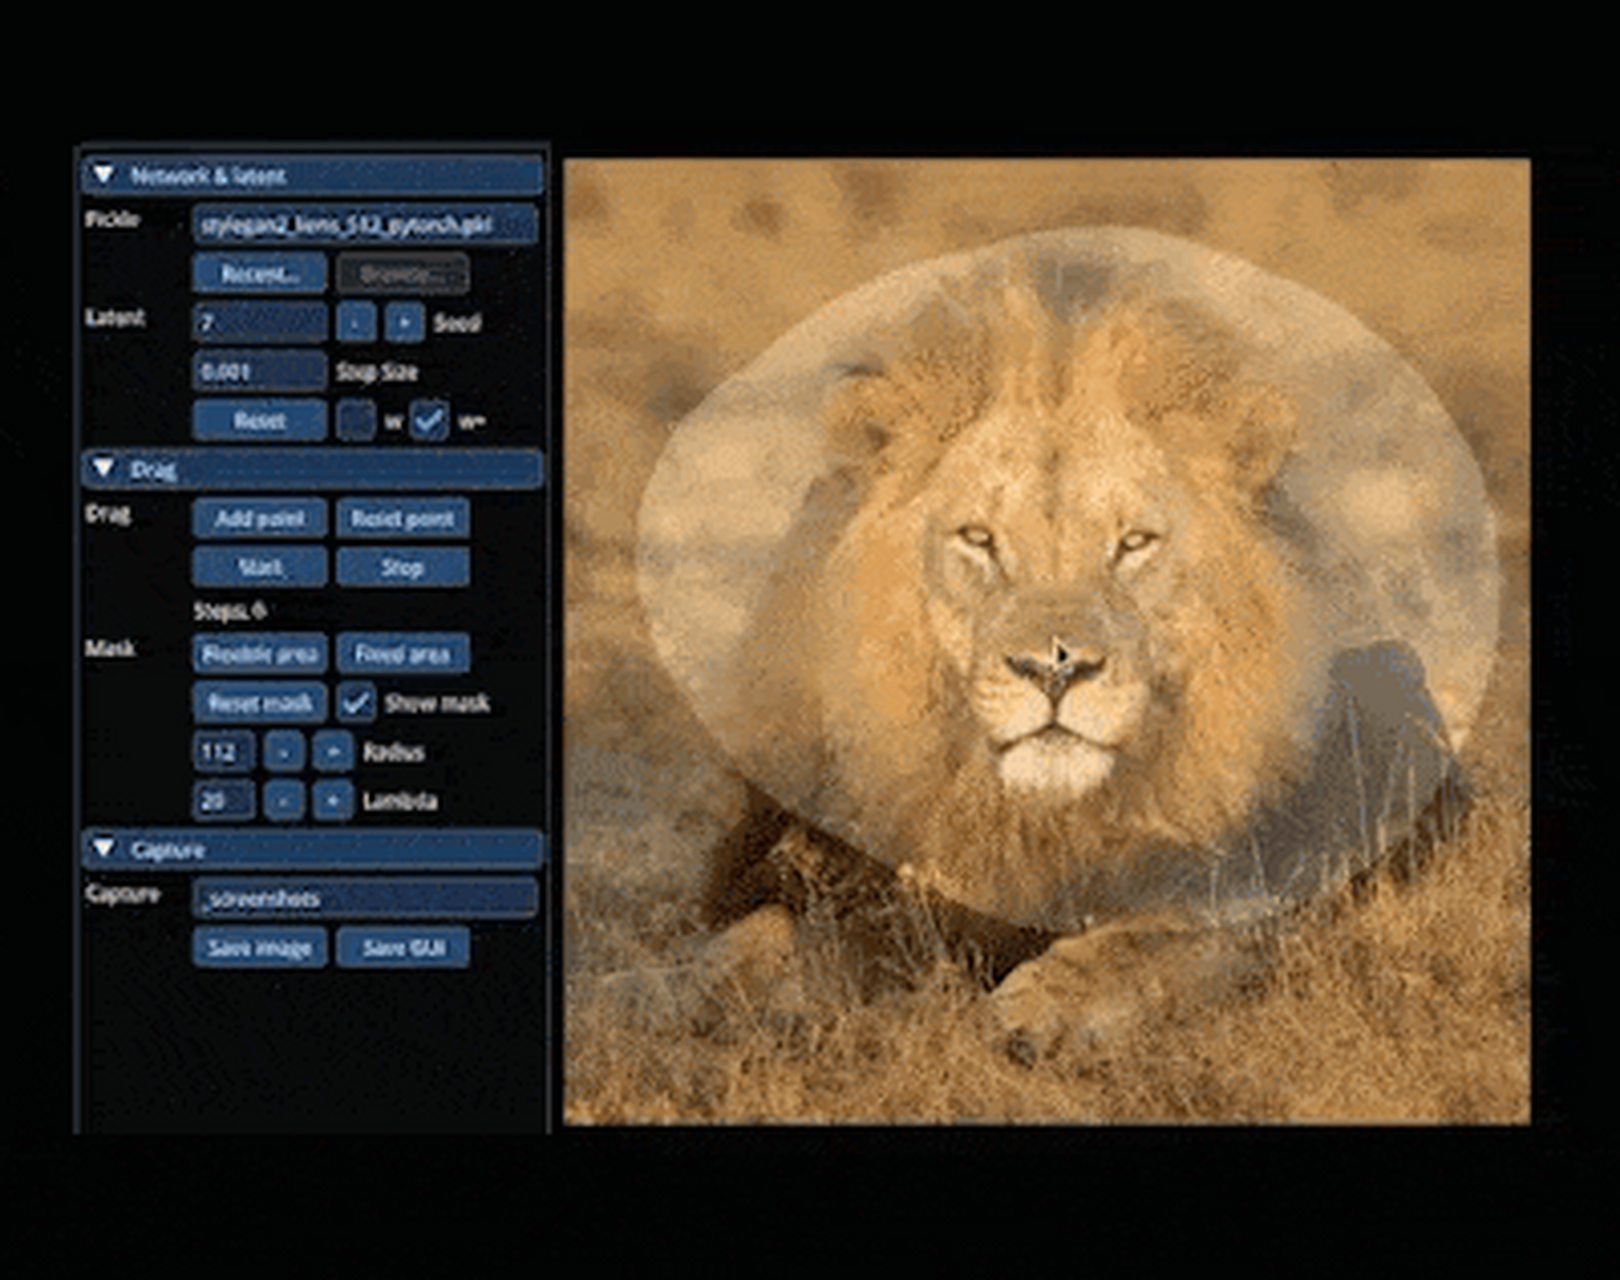1620x1280 pixels.
Task: Collapse the Drag section header
Action: point(104,468)
